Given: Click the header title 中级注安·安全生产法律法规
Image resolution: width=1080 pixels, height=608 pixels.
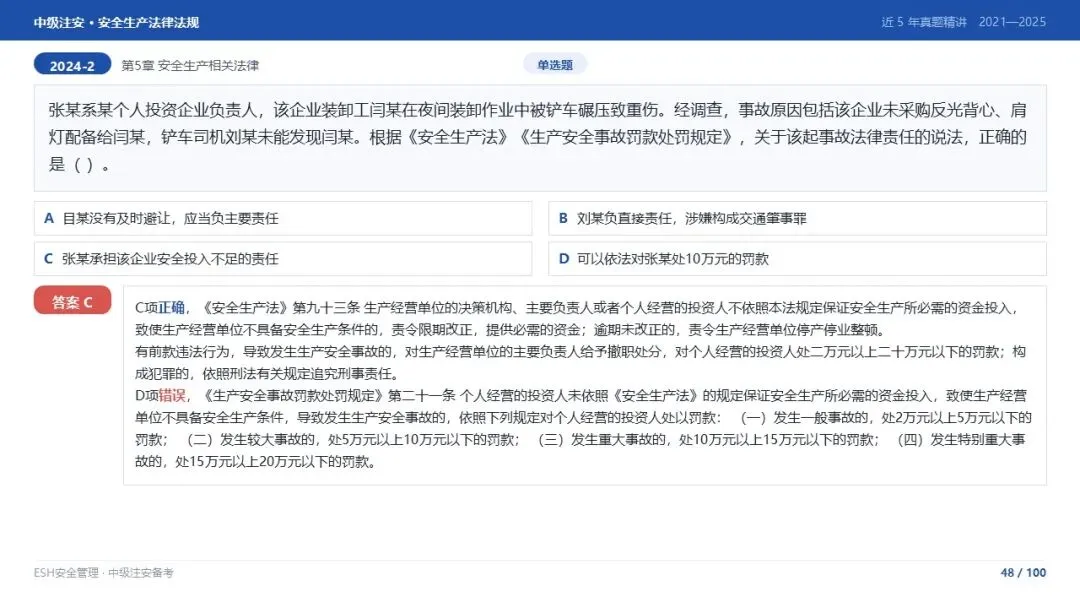Looking at the screenshot, I should (x=116, y=23).
